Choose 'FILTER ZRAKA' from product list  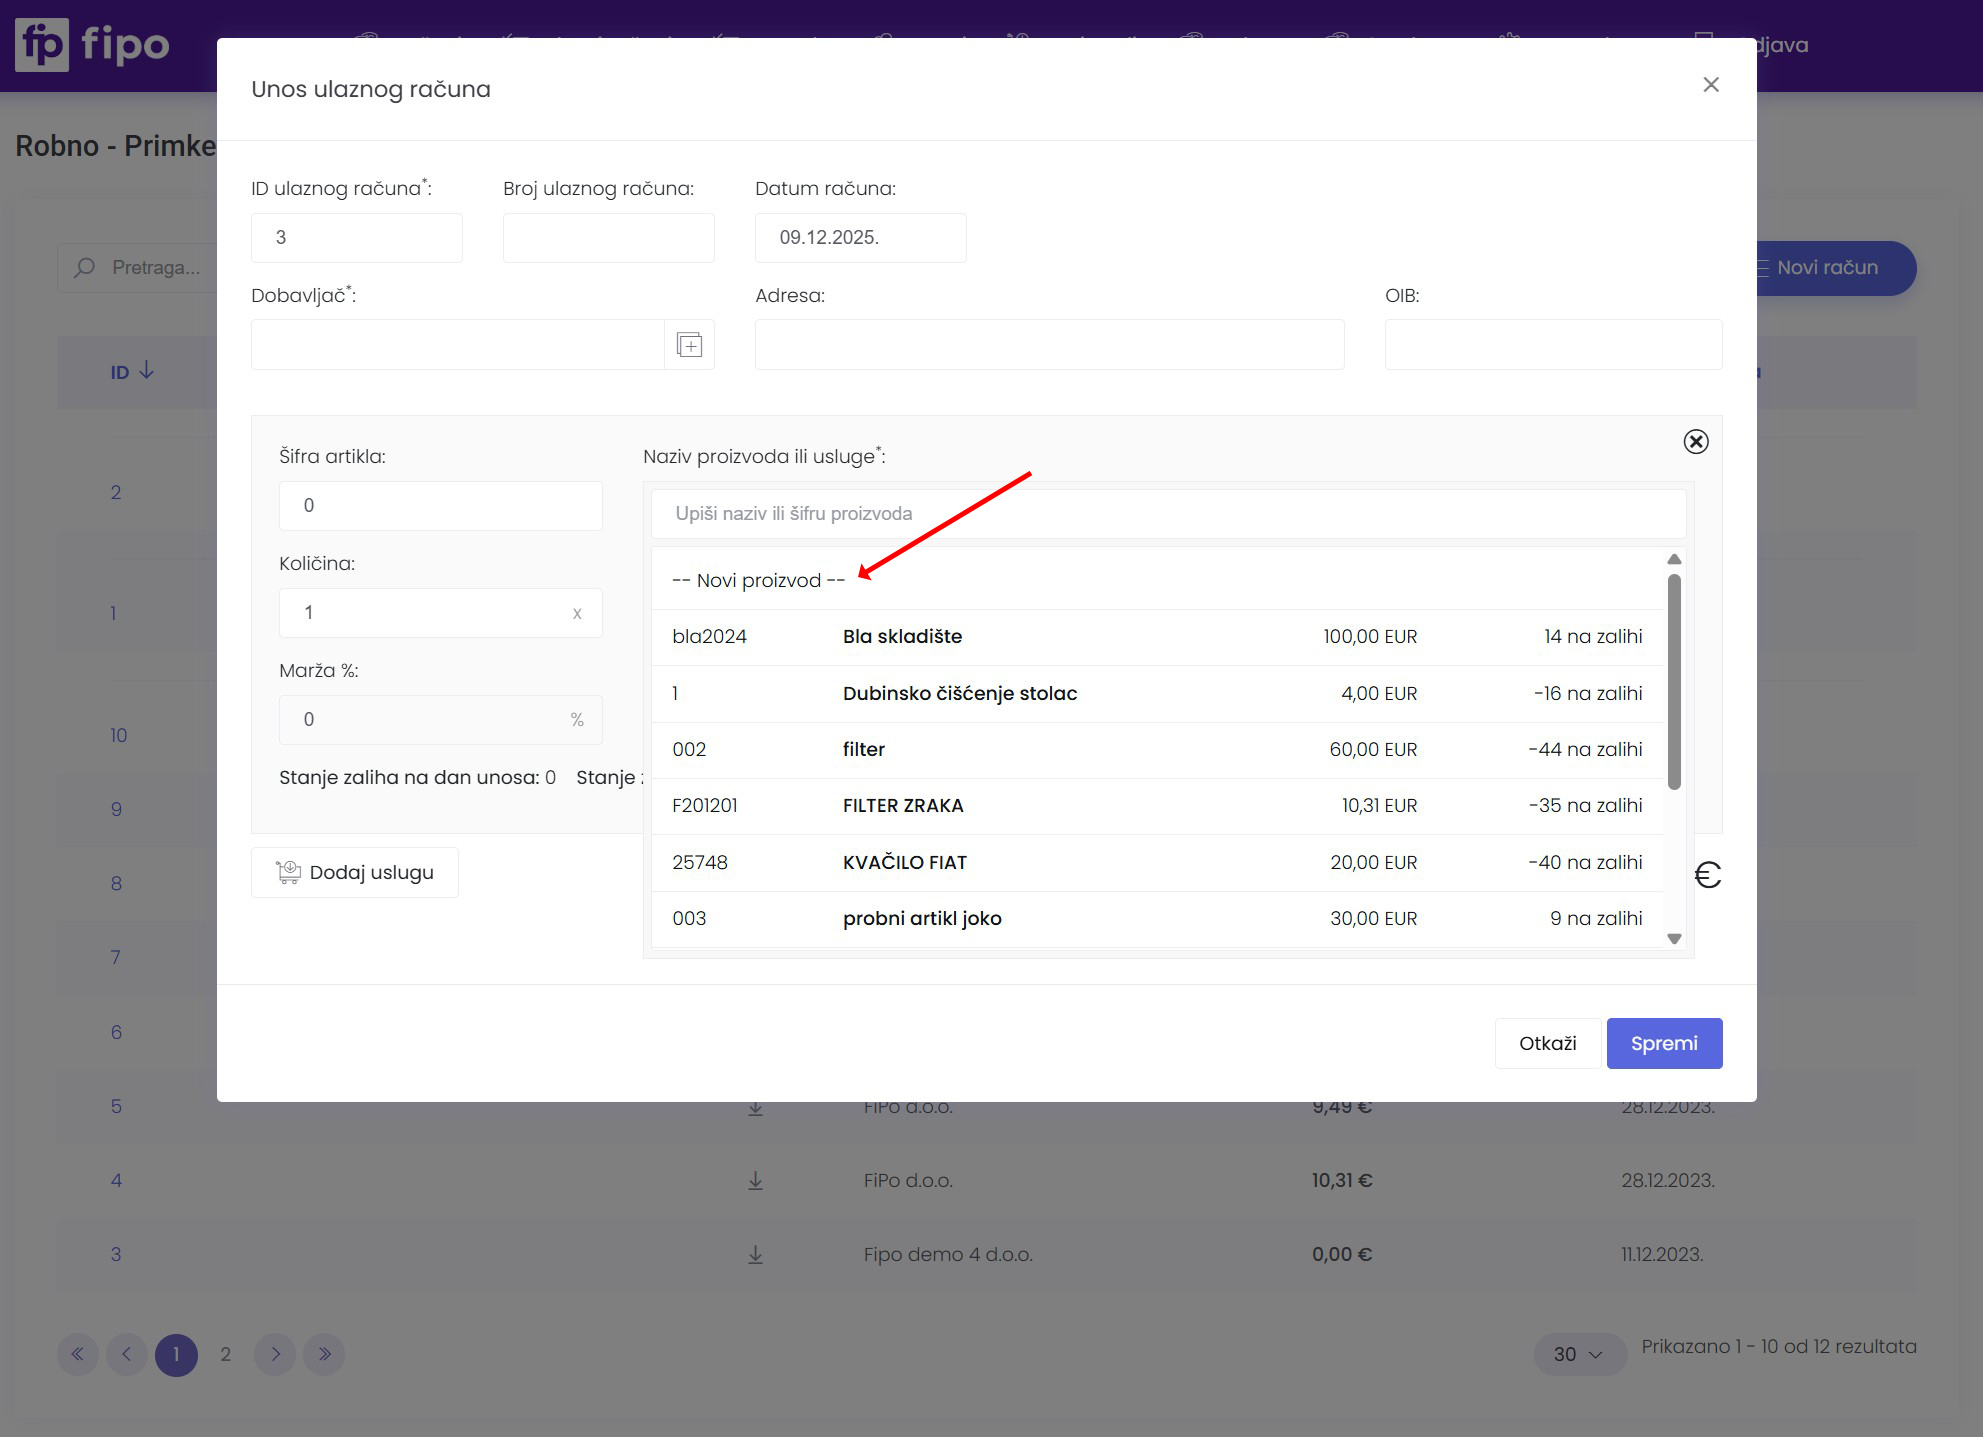(902, 806)
